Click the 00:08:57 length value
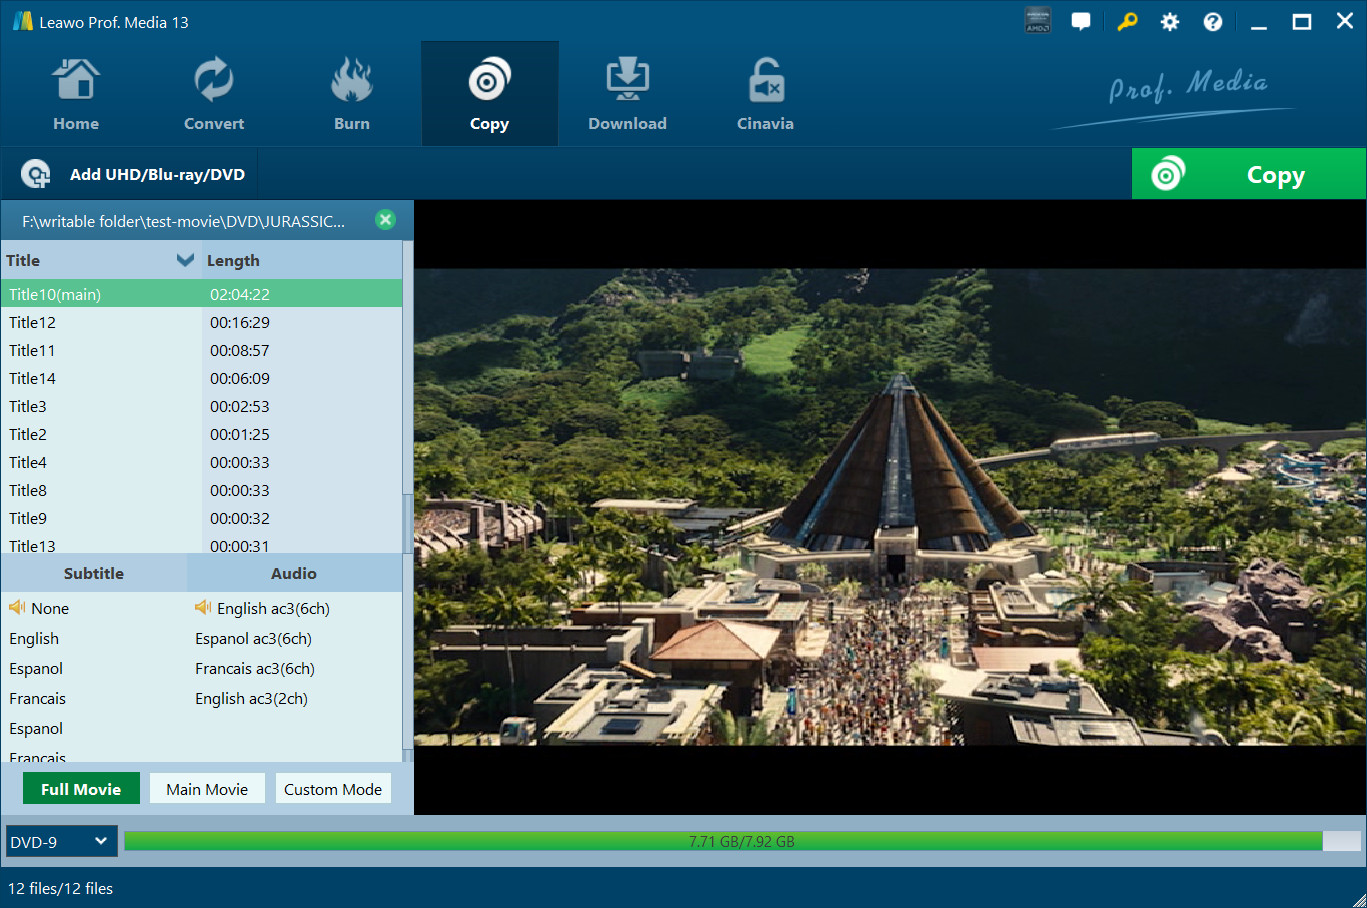Screen dimensions: 1367x908 coord(240,350)
